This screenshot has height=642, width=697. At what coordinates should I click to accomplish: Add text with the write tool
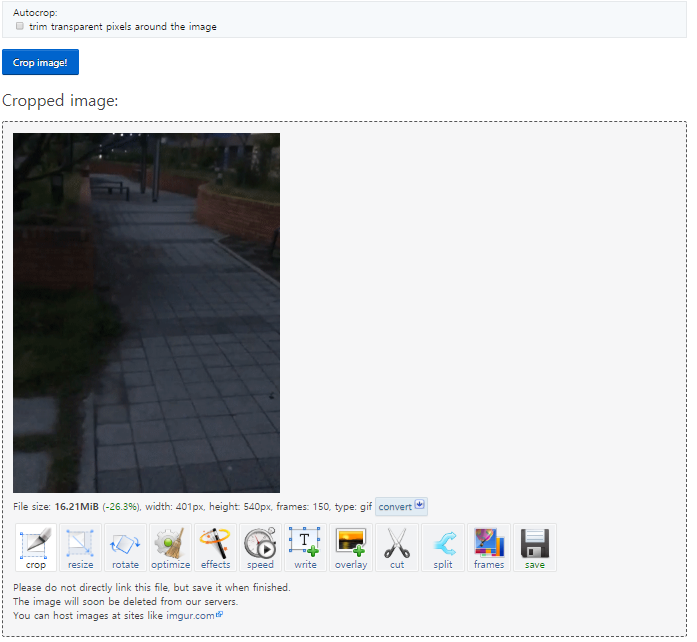(305, 547)
